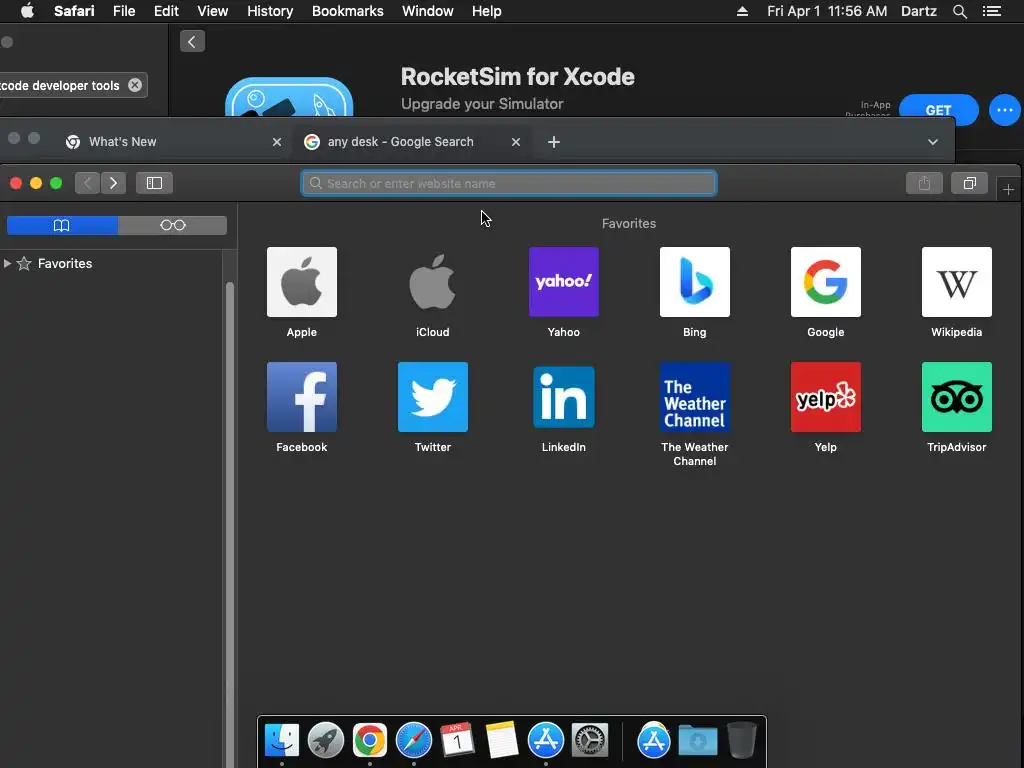Open the Trash in the Dock
The image size is (1024, 768).
tap(742, 740)
